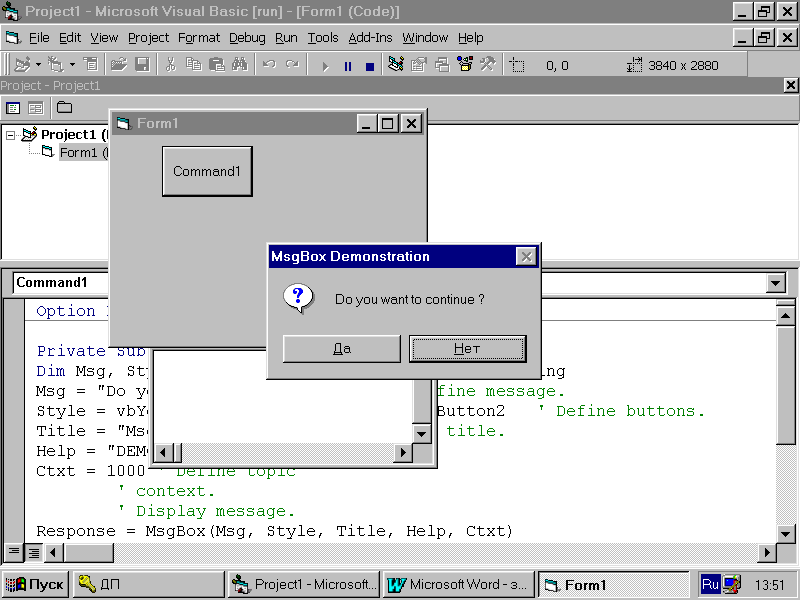Open the Menu Editor toolbar icon
The height and width of the screenshot is (600, 800).
[91, 65]
